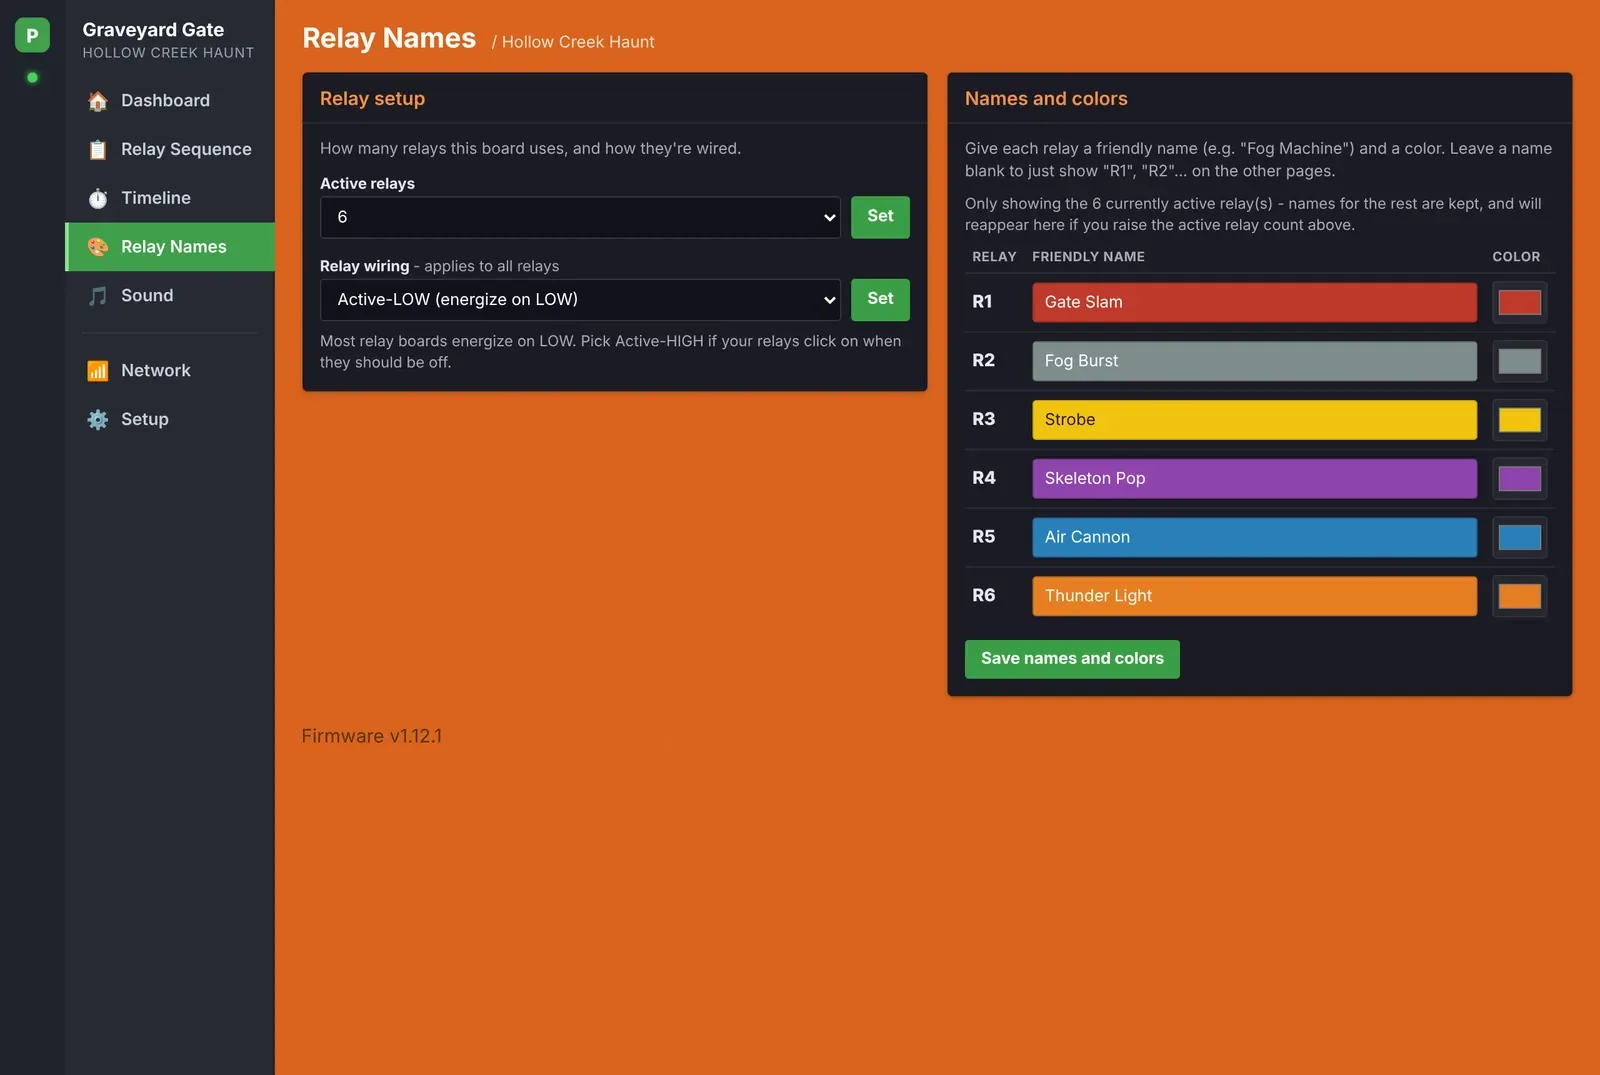
Task: Click the Sound music note icon
Action: click(x=97, y=296)
